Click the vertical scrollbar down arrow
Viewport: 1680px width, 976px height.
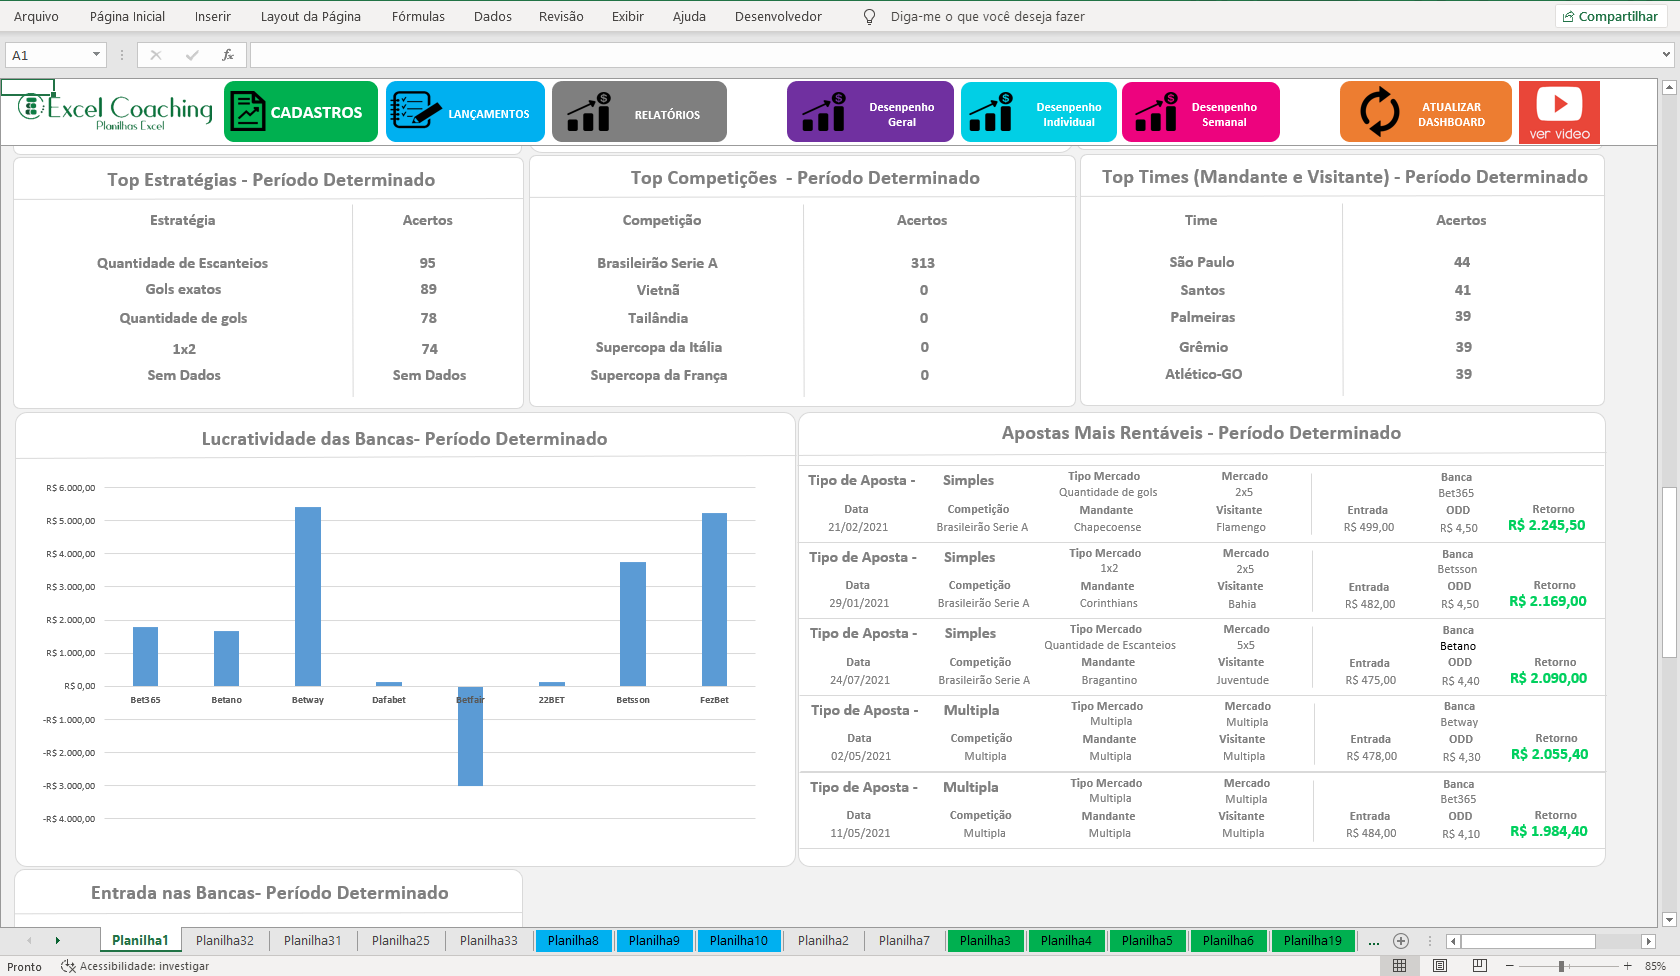pos(1668,919)
